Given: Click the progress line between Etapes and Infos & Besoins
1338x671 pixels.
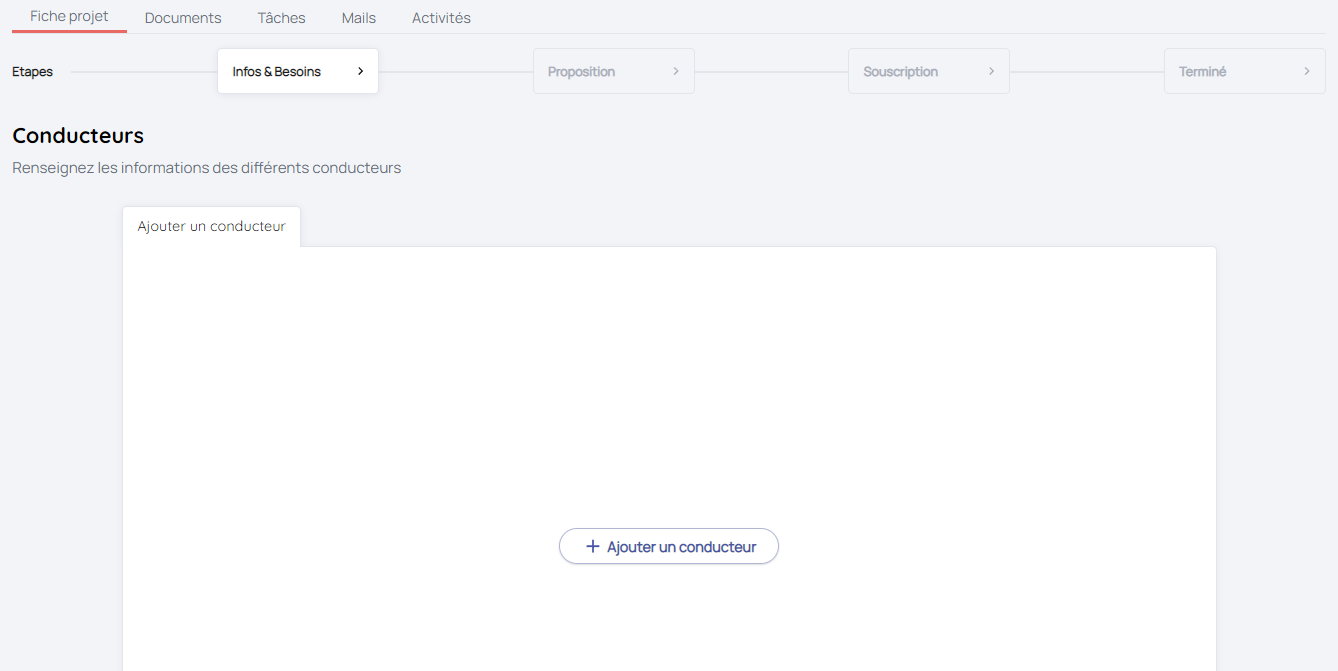Looking at the screenshot, I should click(x=144, y=72).
